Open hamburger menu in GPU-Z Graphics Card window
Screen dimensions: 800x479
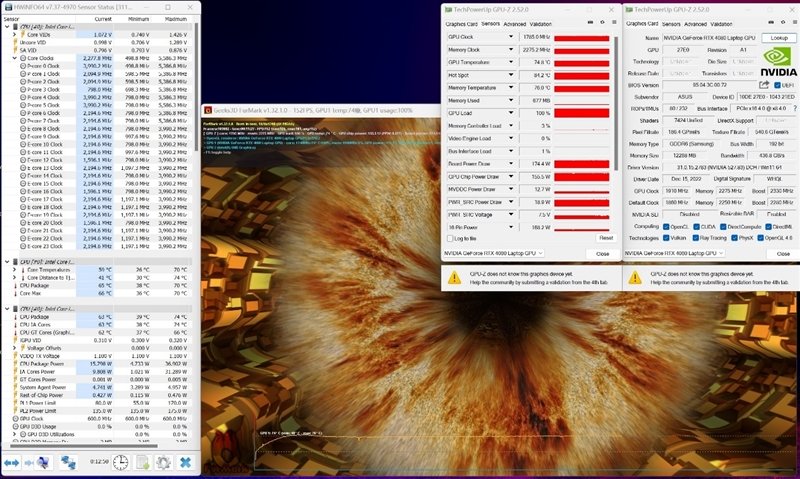pyautogui.click(x=794, y=22)
